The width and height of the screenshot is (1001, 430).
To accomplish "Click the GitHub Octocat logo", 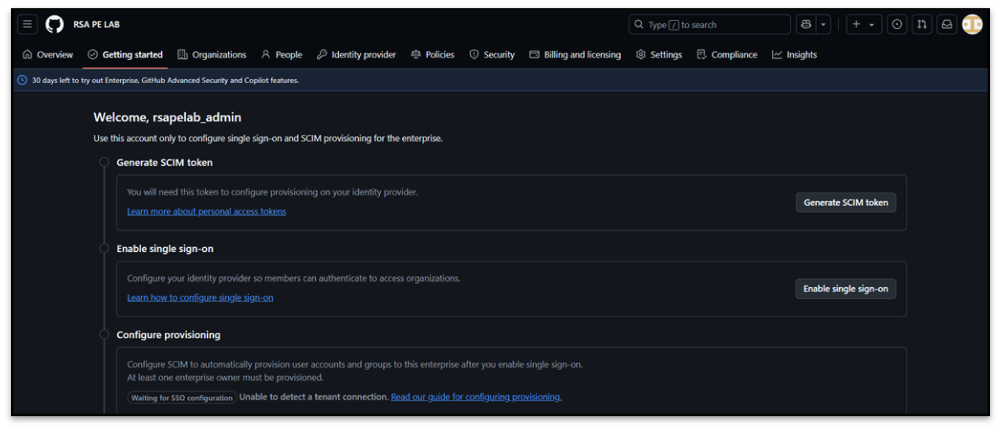I will pos(54,24).
